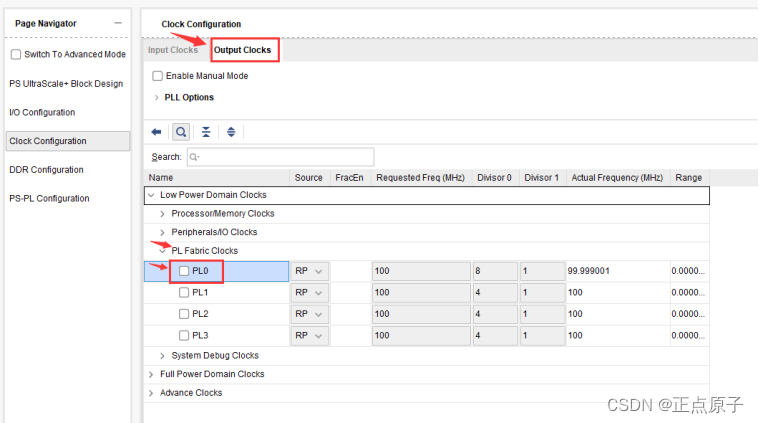Check the Enable Manual Mode box
Image resolution: width=759 pixels, height=423 pixels.
pos(157,76)
